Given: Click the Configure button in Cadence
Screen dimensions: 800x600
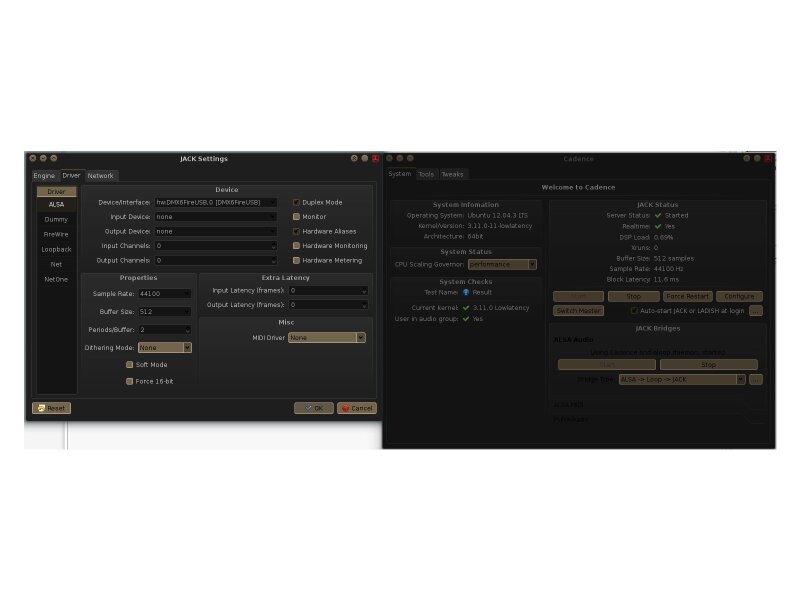Looking at the screenshot, I should (739, 296).
